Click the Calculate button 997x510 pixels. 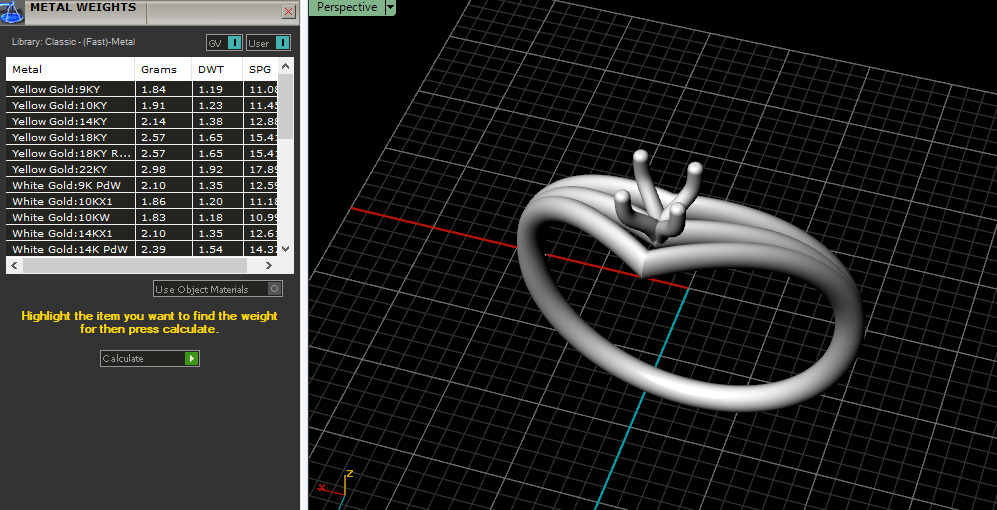149,358
